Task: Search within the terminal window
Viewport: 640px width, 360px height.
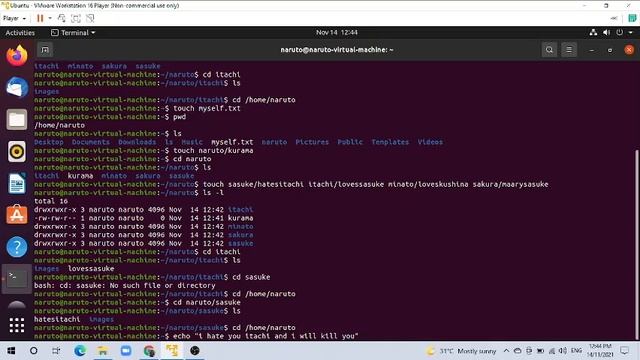Action: 549,50
